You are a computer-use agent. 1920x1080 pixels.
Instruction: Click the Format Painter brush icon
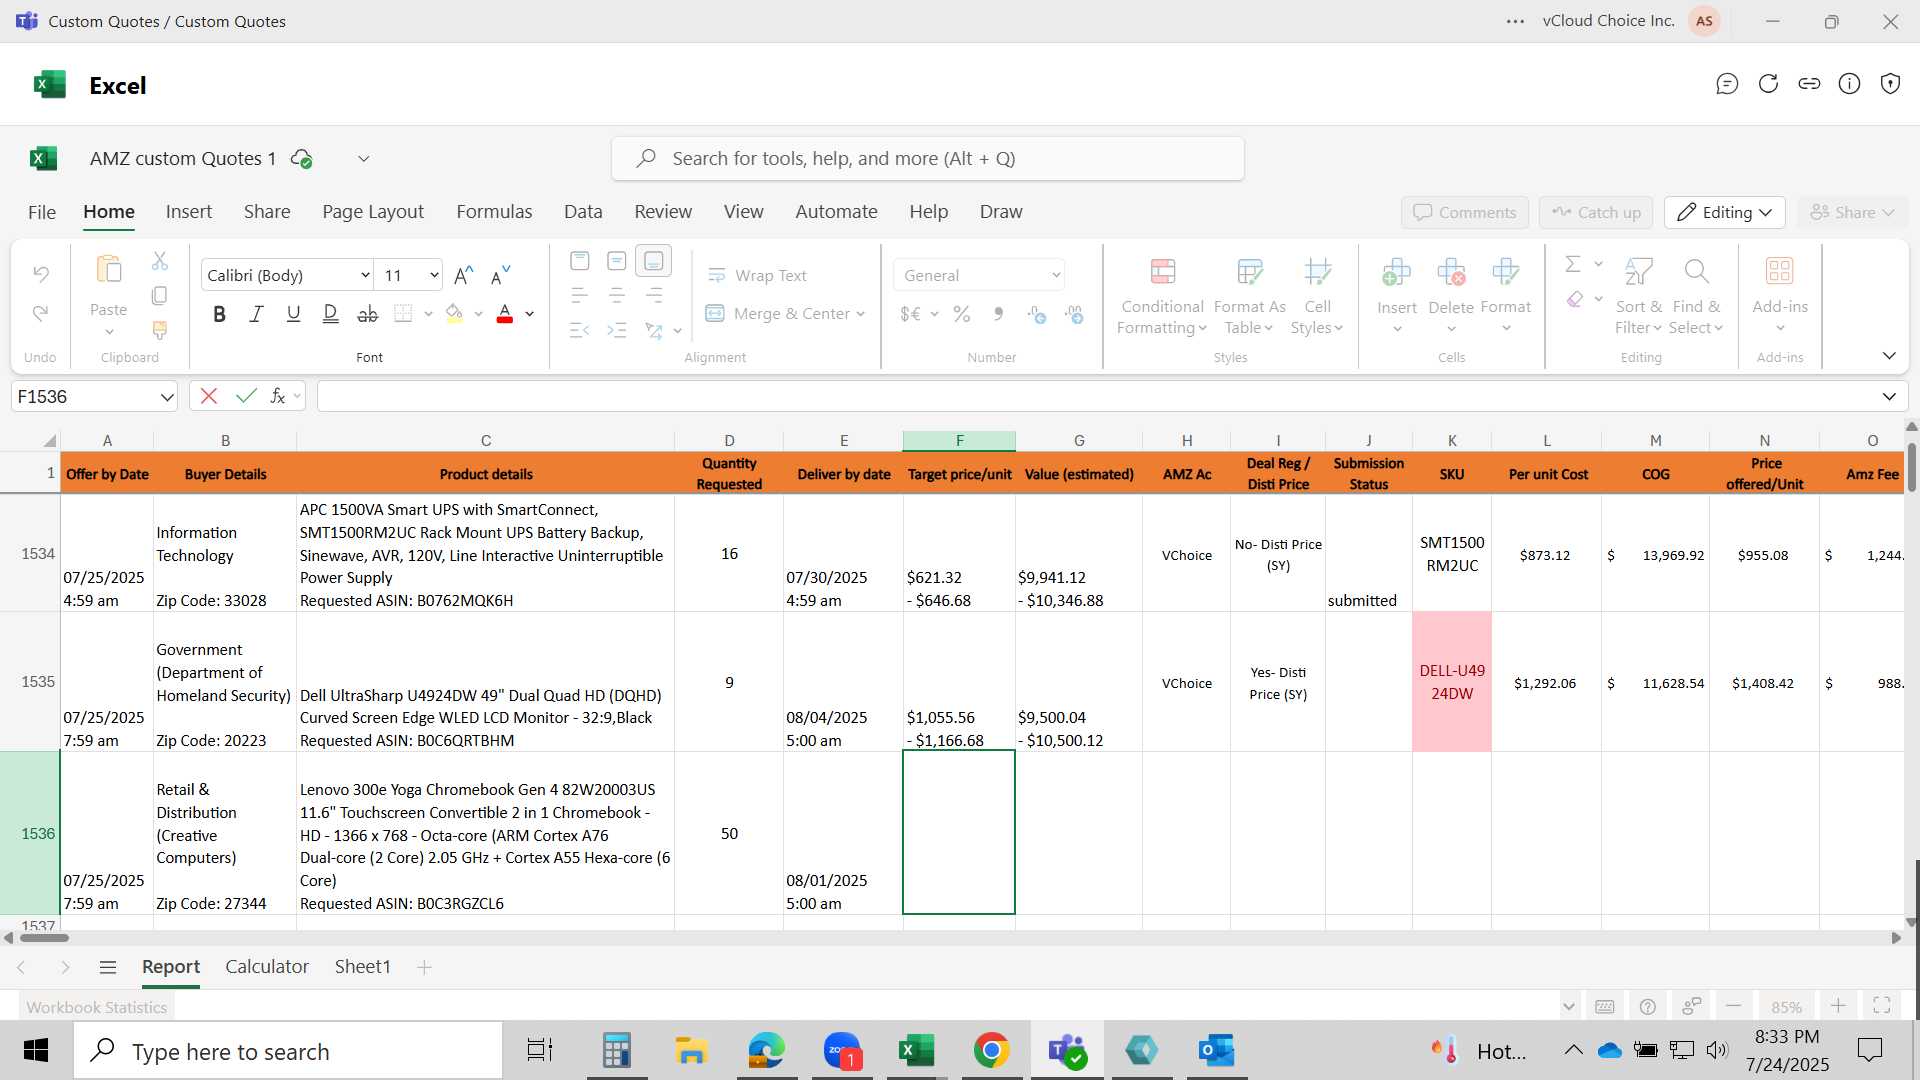(160, 329)
